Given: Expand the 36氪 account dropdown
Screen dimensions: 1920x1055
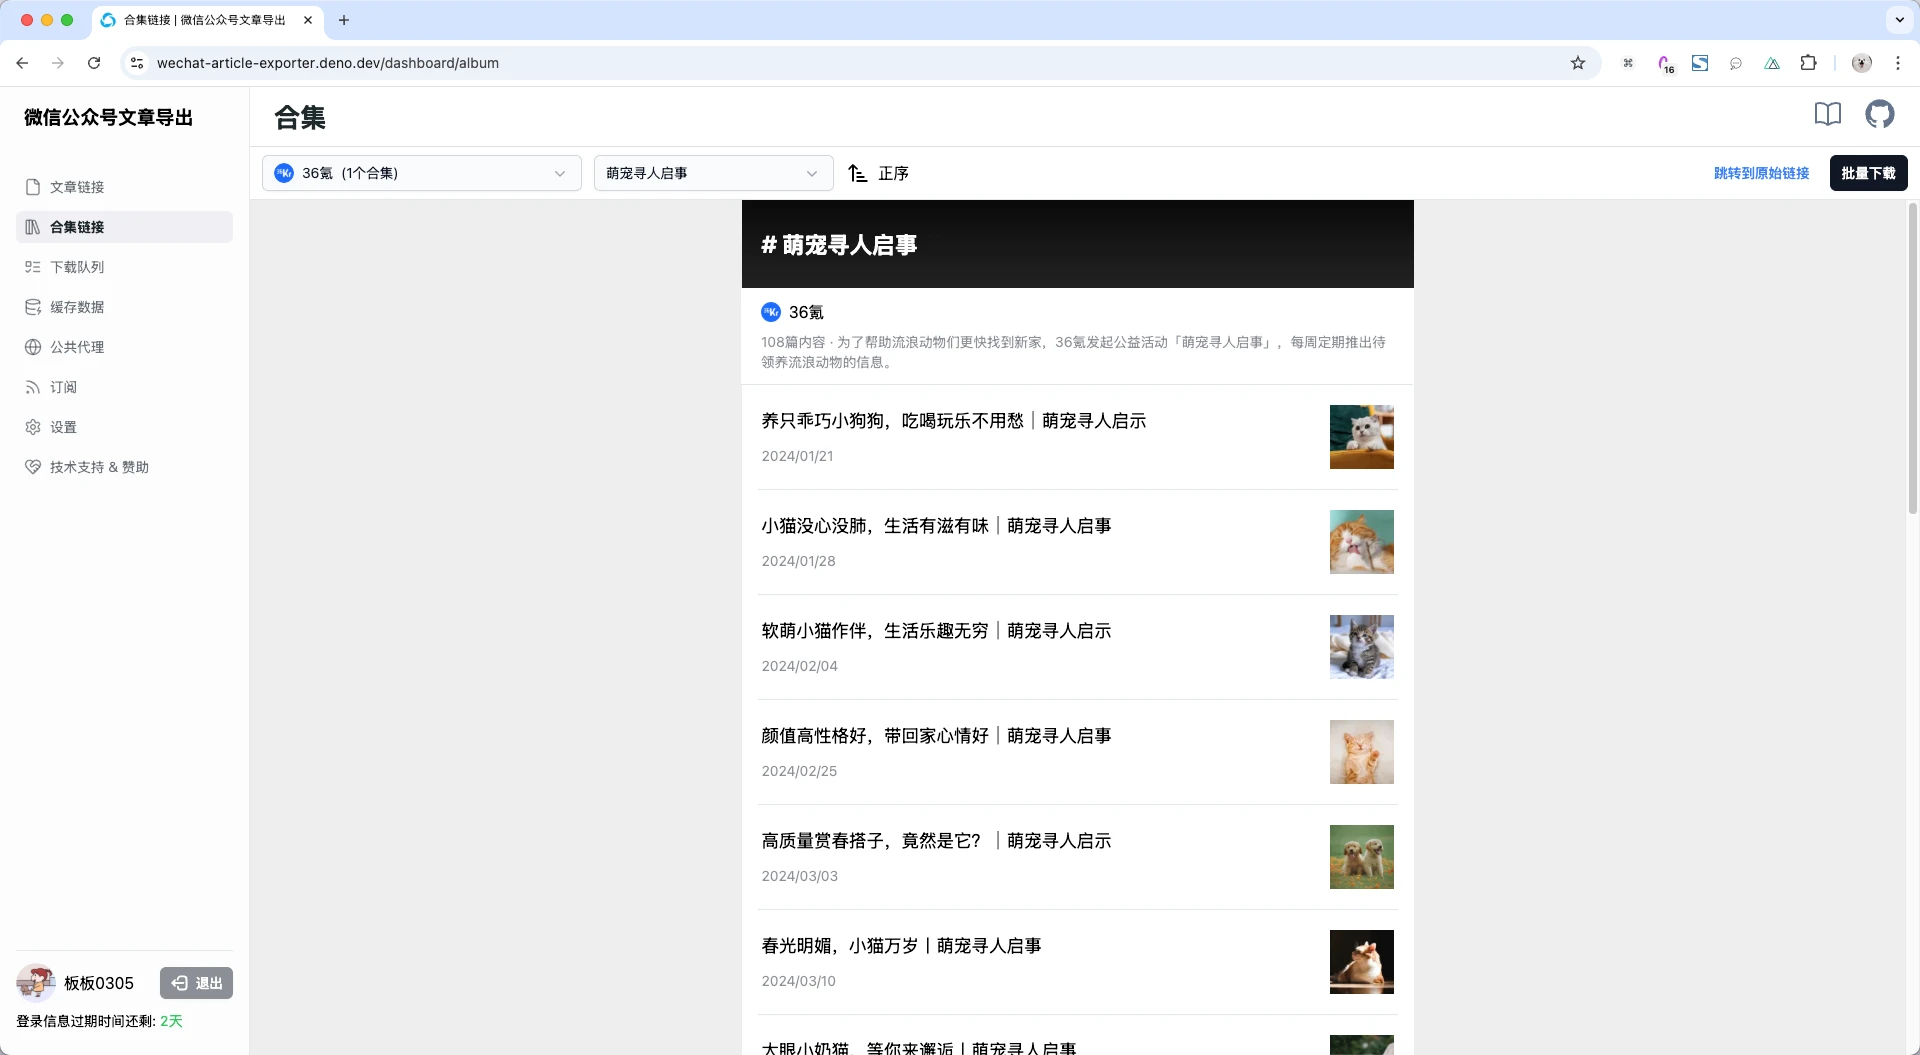Looking at the screenshot, I should [x=421, y=174].
